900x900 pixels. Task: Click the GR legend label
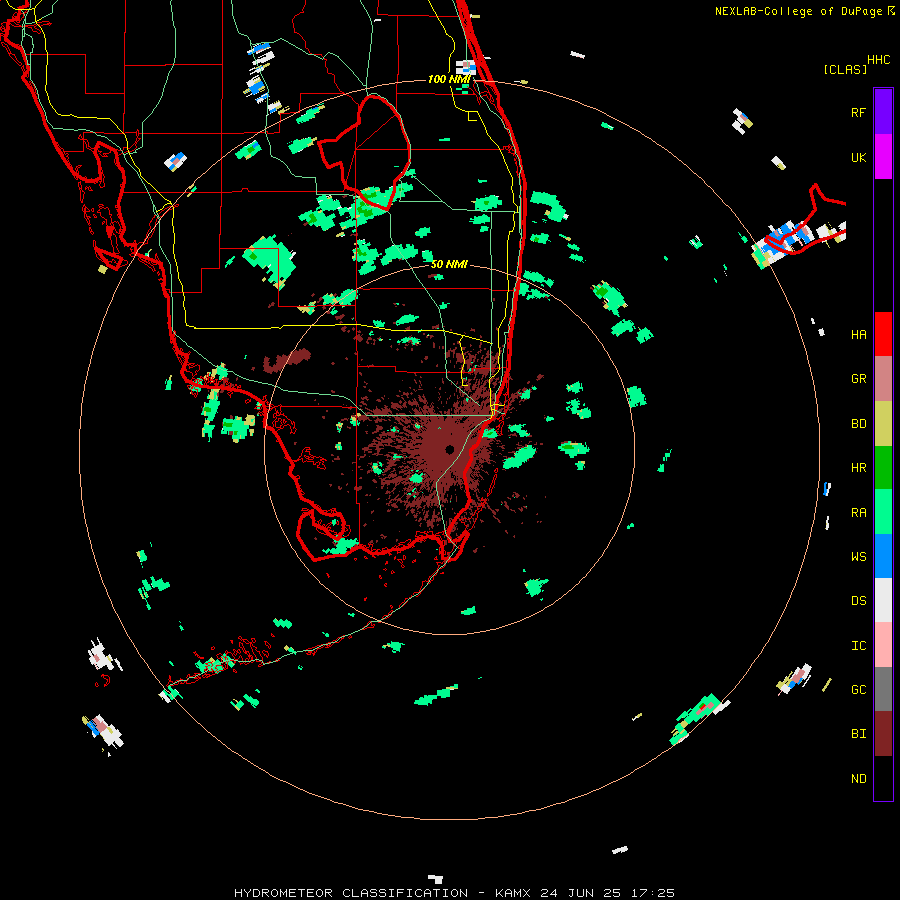[858, 379]
